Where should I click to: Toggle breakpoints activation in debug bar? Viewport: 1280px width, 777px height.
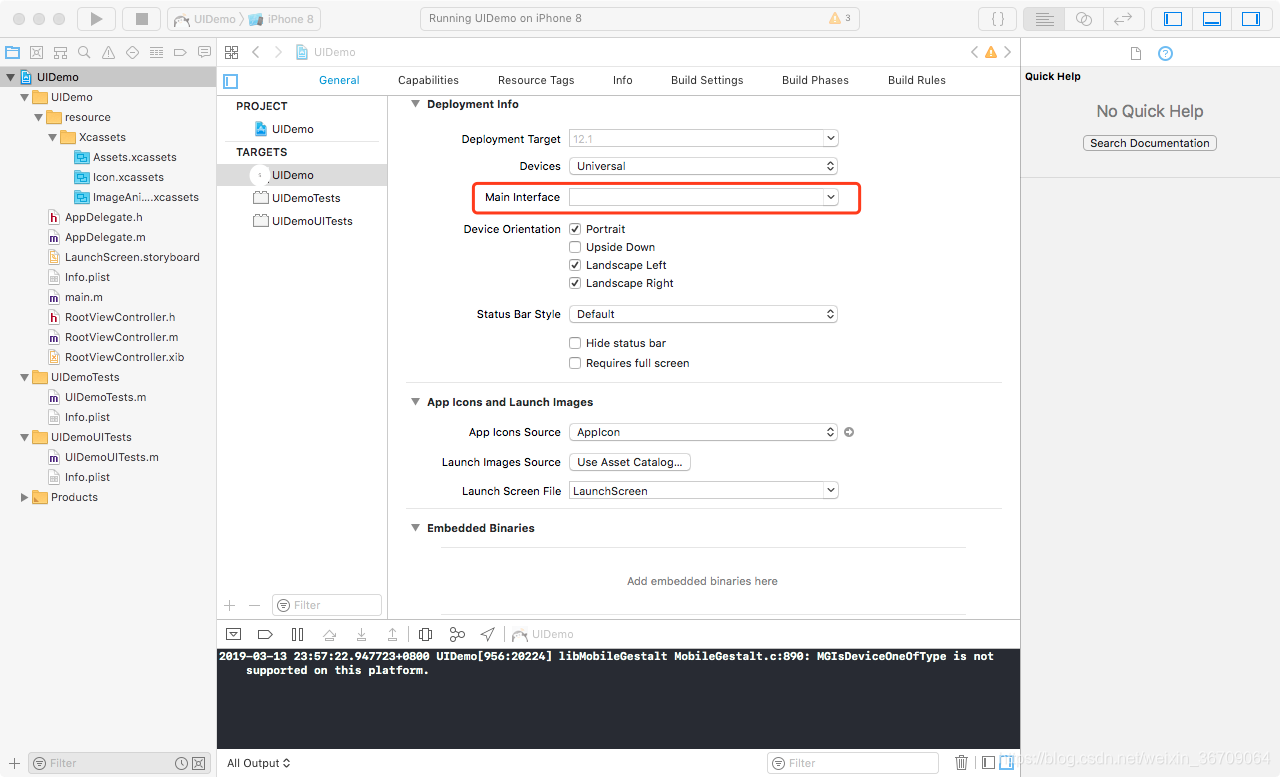pos(265,634)
